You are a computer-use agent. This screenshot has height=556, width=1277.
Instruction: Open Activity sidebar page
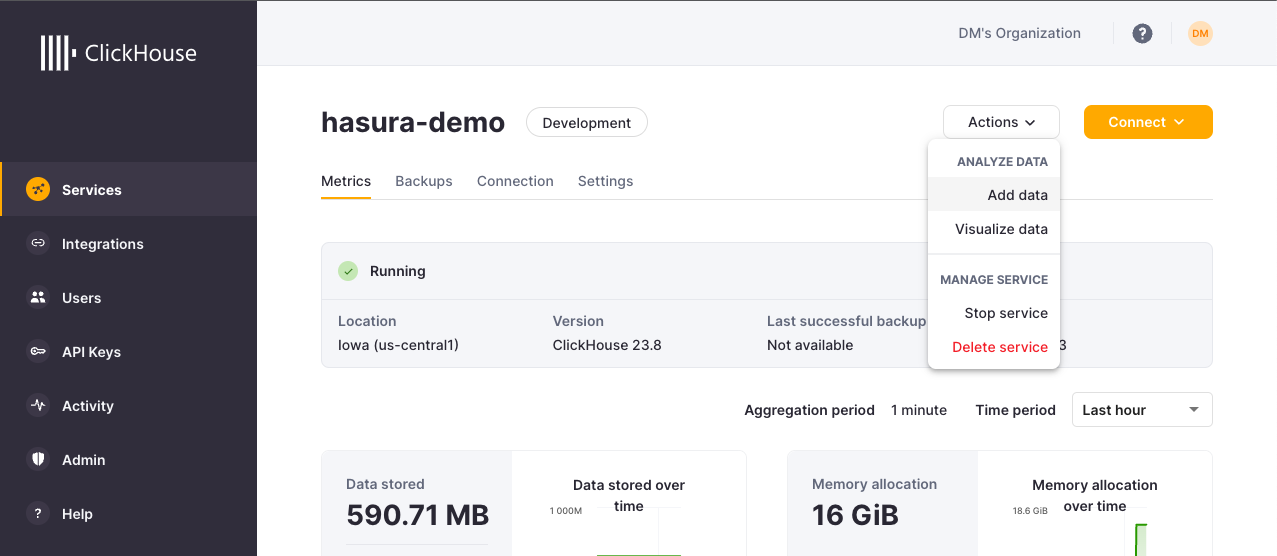(128, 405)
